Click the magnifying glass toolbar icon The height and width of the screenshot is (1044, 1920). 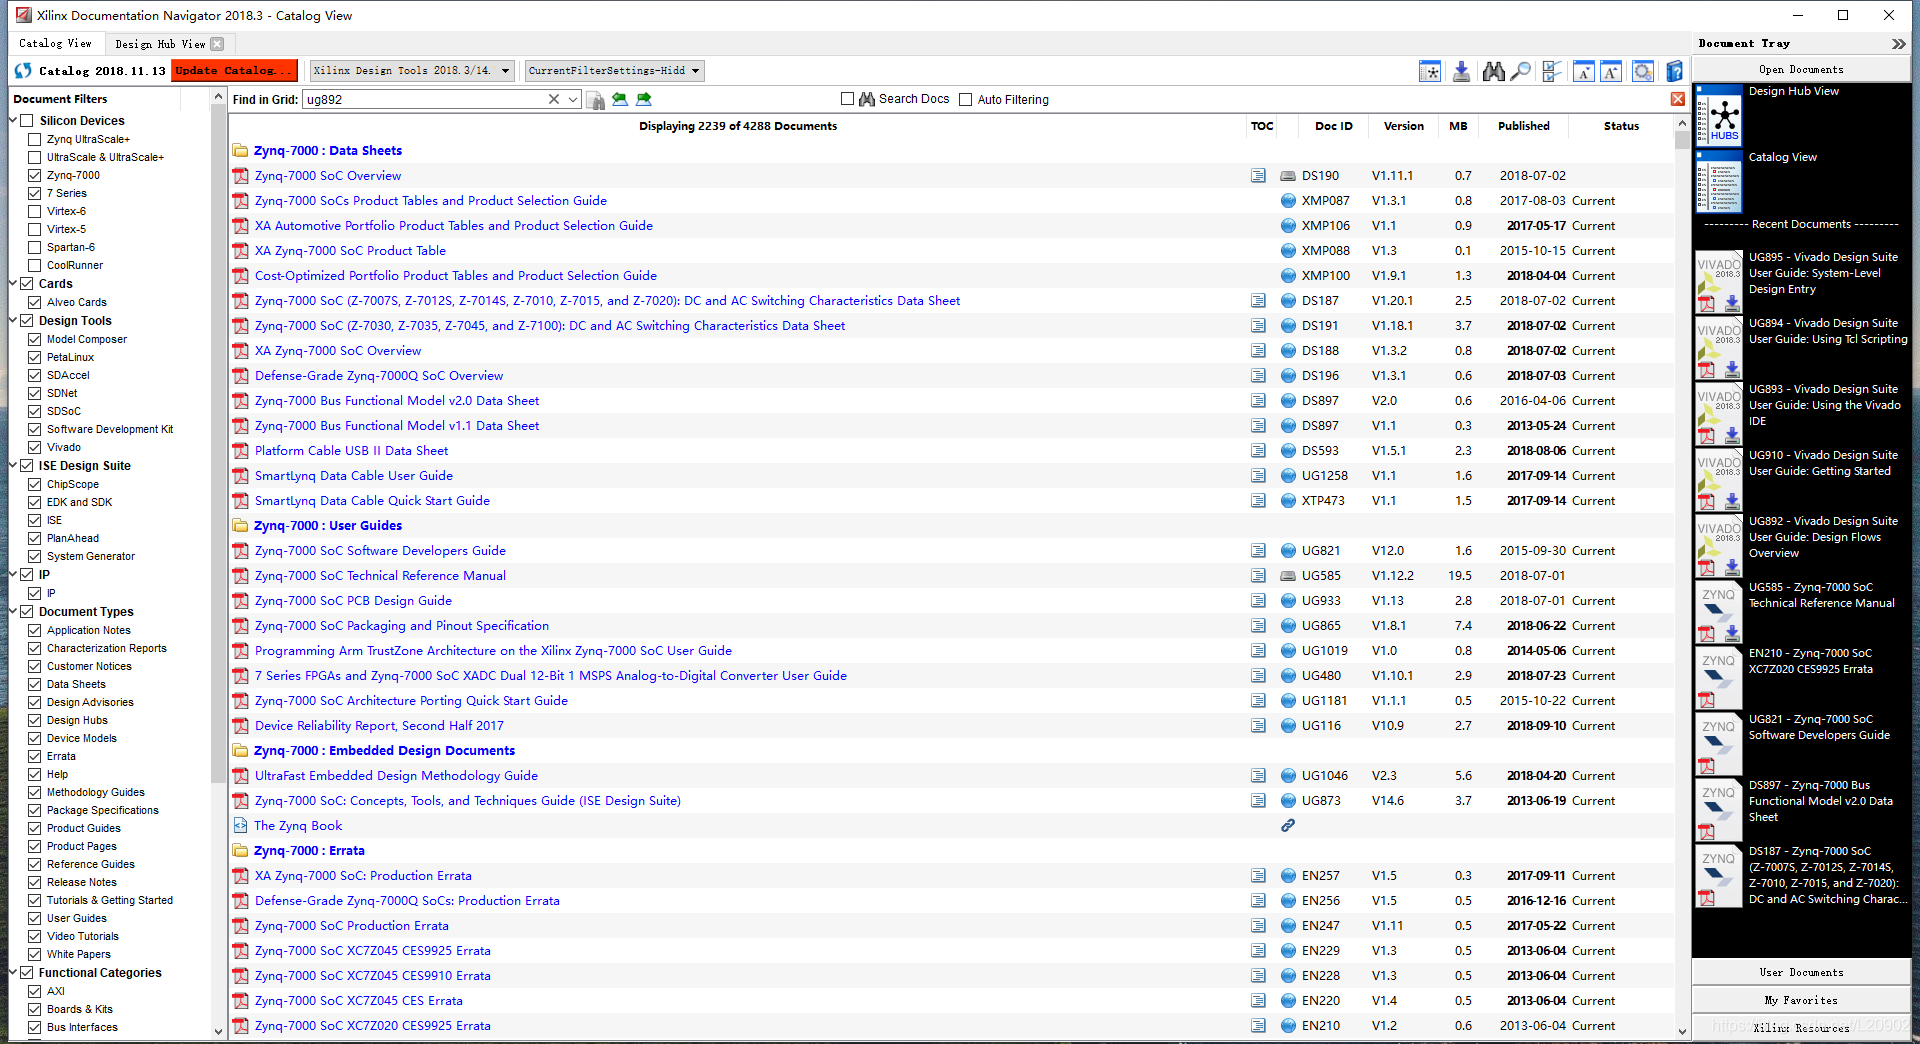(x=1520, y=71)
